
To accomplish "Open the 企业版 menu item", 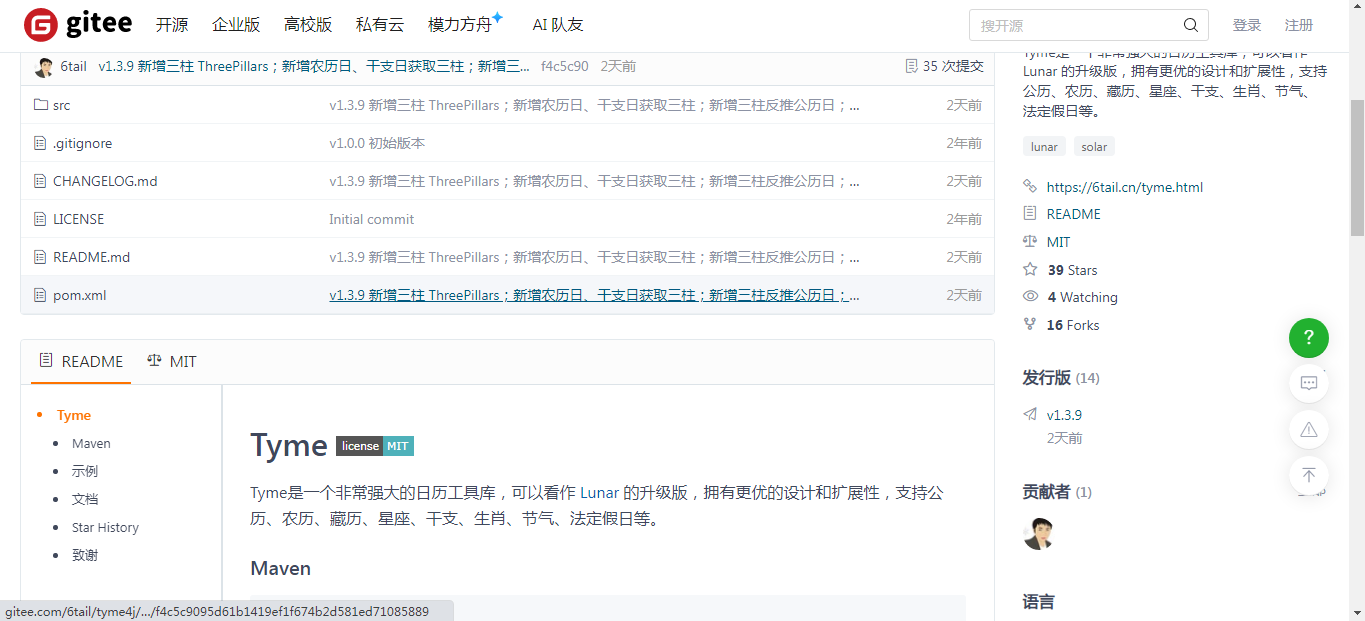I will point(236,25).
